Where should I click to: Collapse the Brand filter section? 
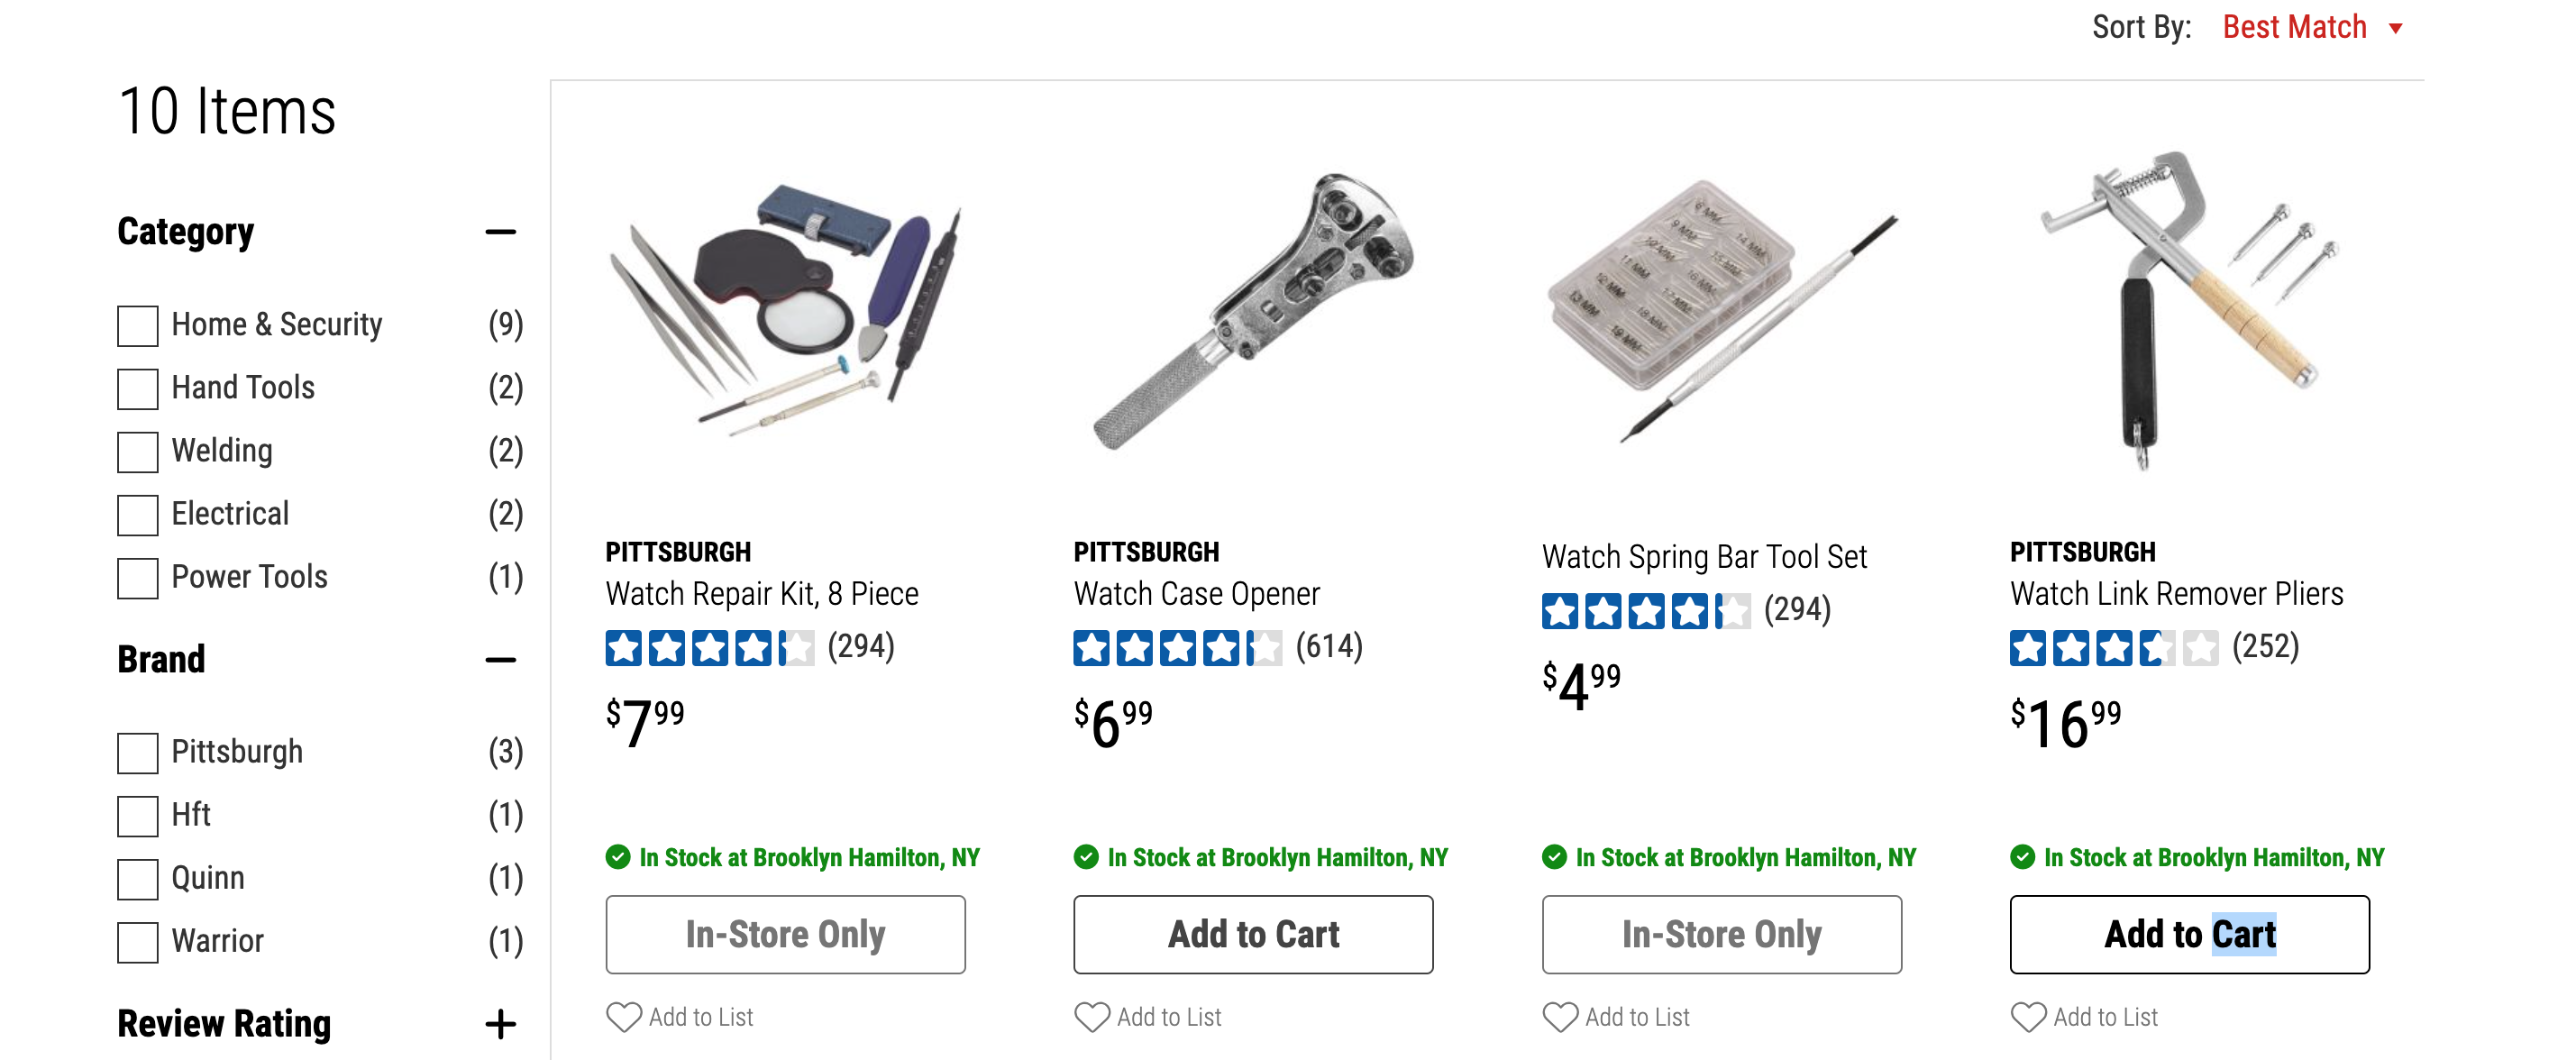click(x=500, y=659)
